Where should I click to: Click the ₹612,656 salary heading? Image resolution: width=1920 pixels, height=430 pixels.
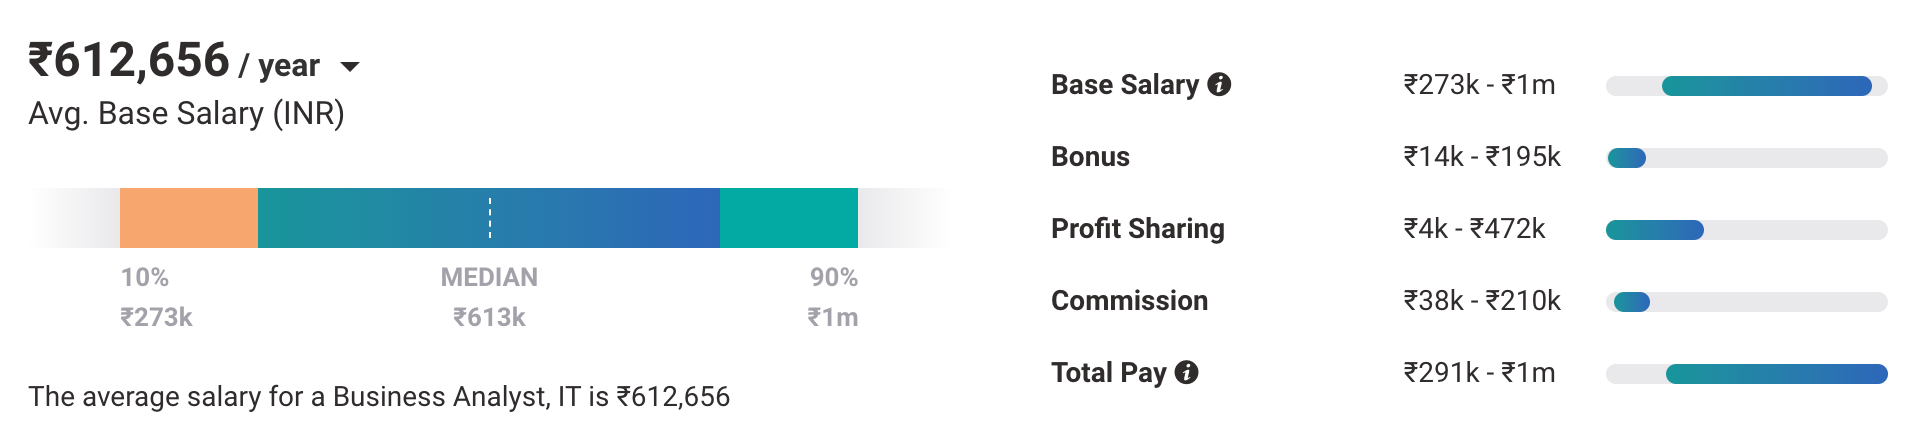click(129, 61)
